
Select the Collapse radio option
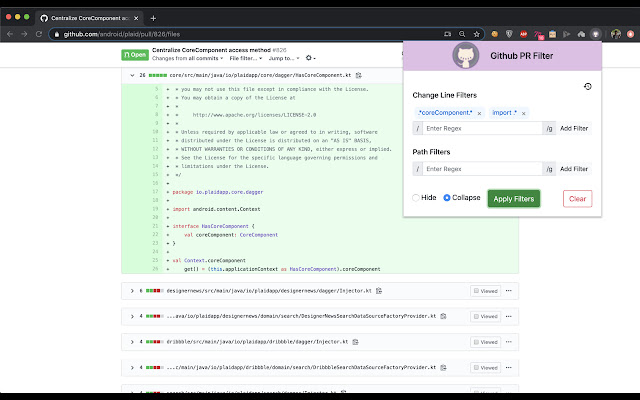447,198
